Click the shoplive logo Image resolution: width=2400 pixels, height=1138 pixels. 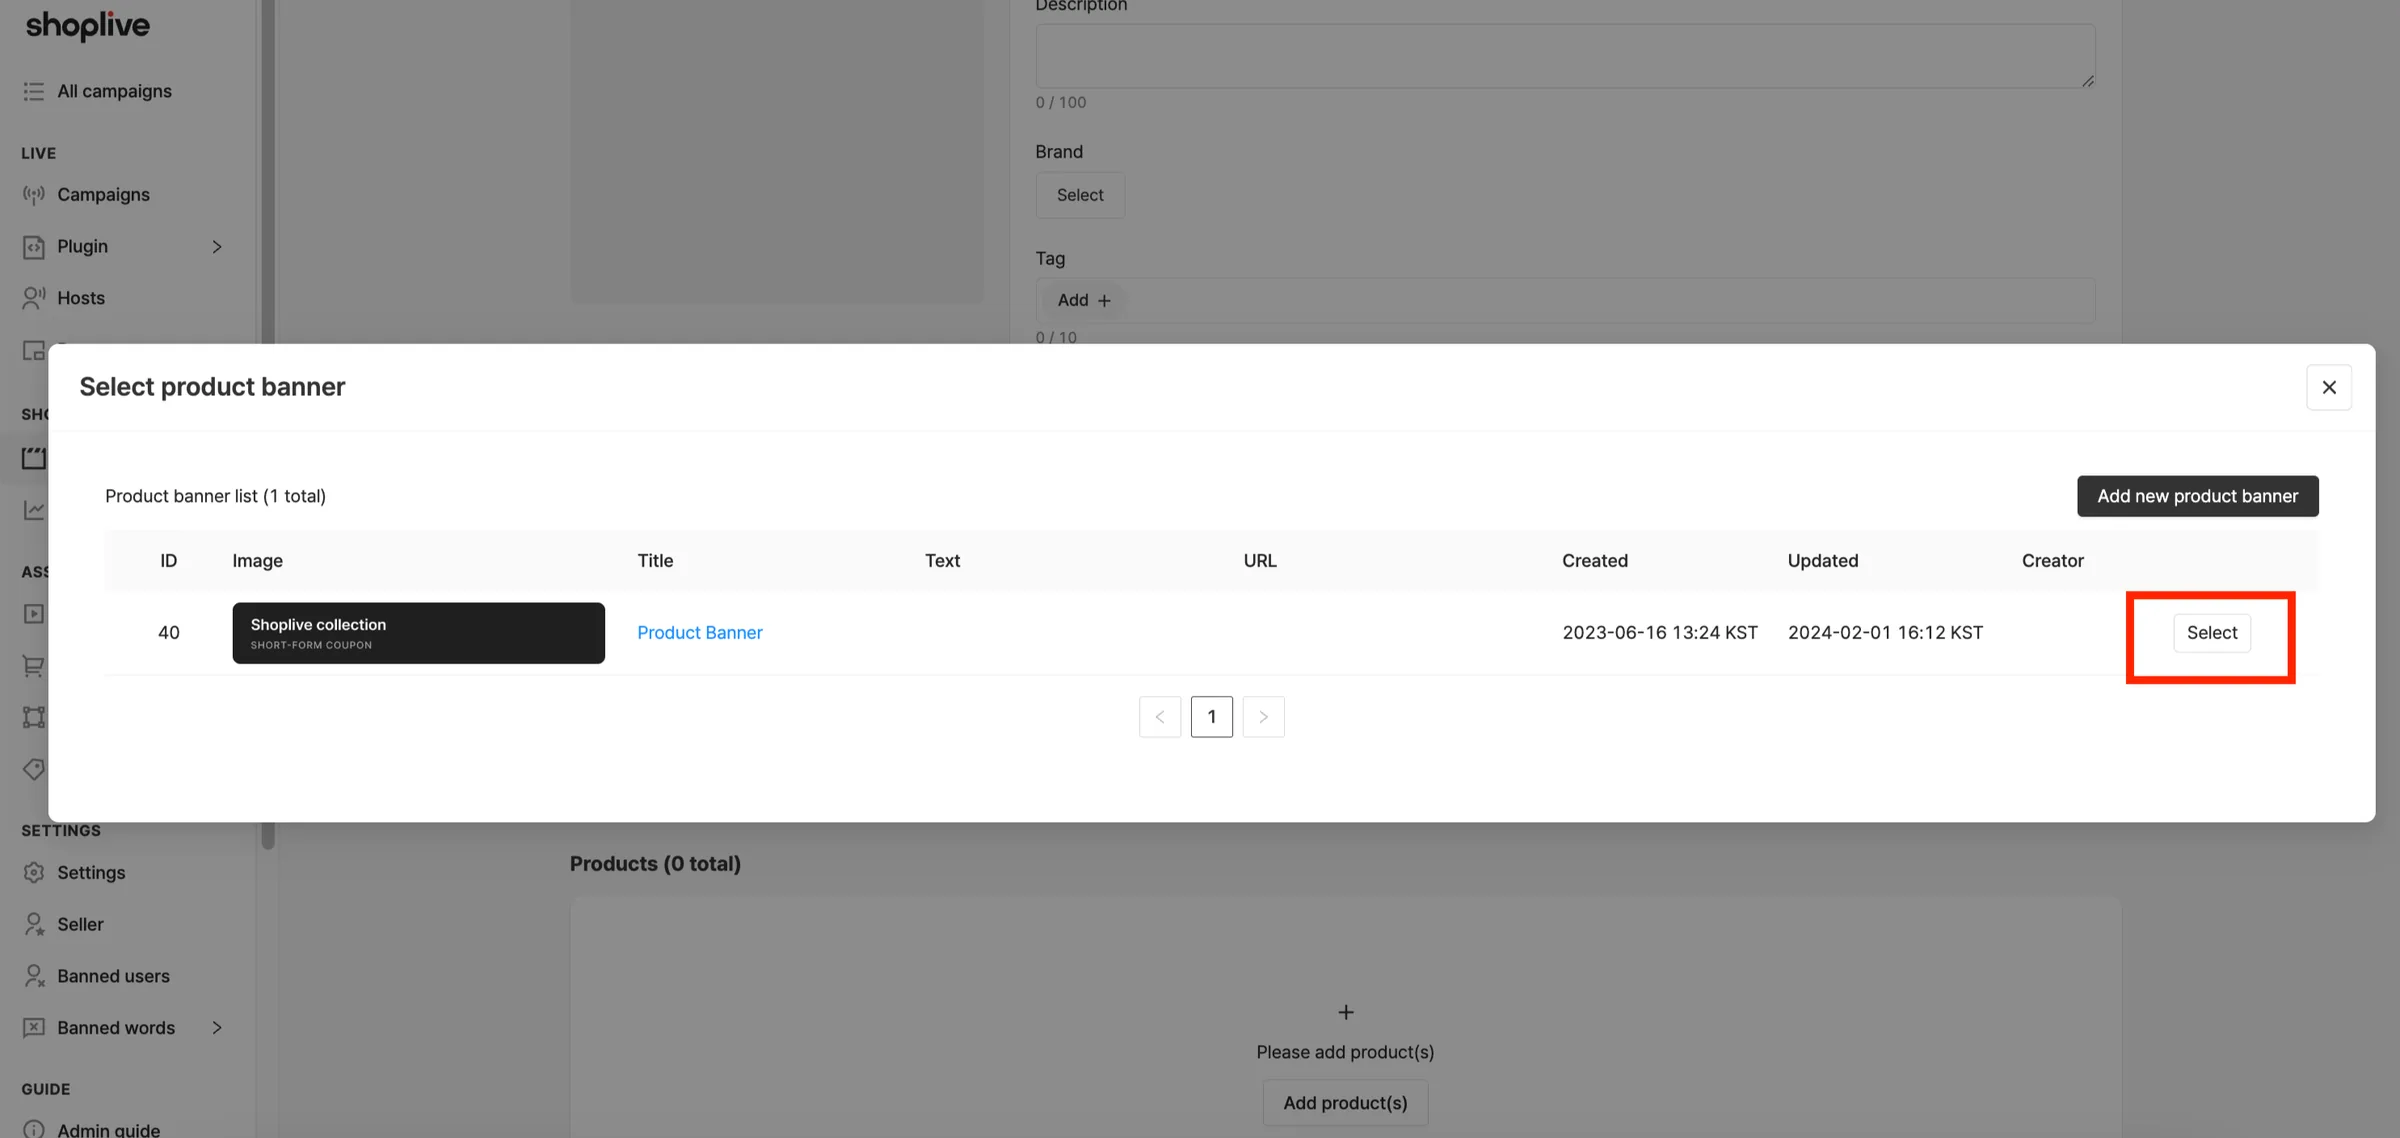tap(88, 25)
